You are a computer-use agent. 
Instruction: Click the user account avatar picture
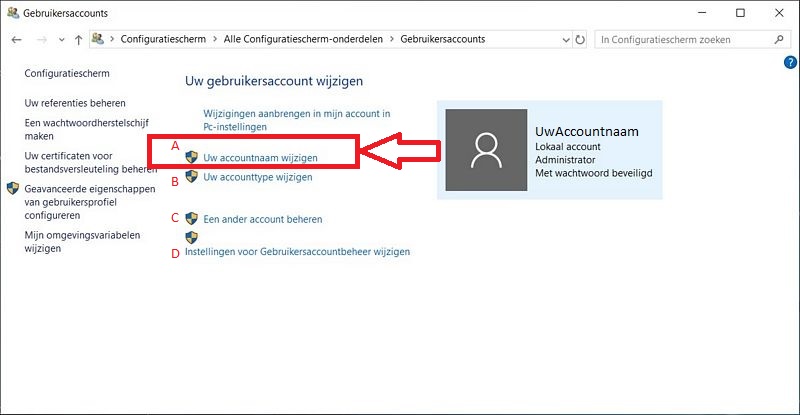(x=486, y=150)
